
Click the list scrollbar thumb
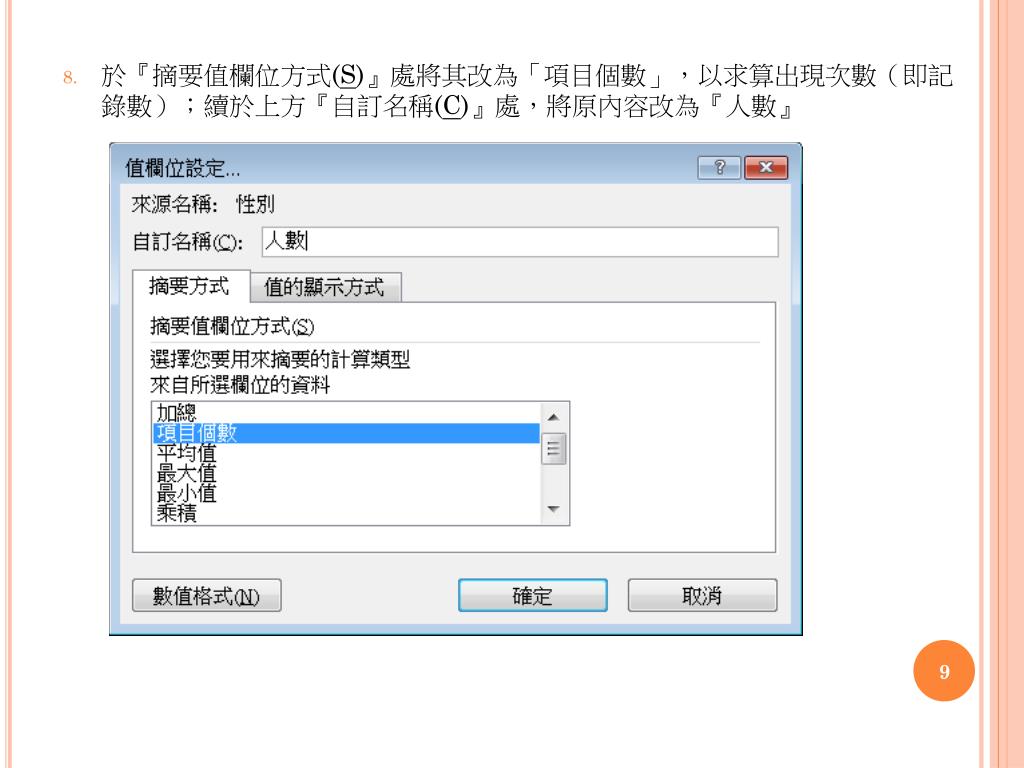tap(554, 448)
